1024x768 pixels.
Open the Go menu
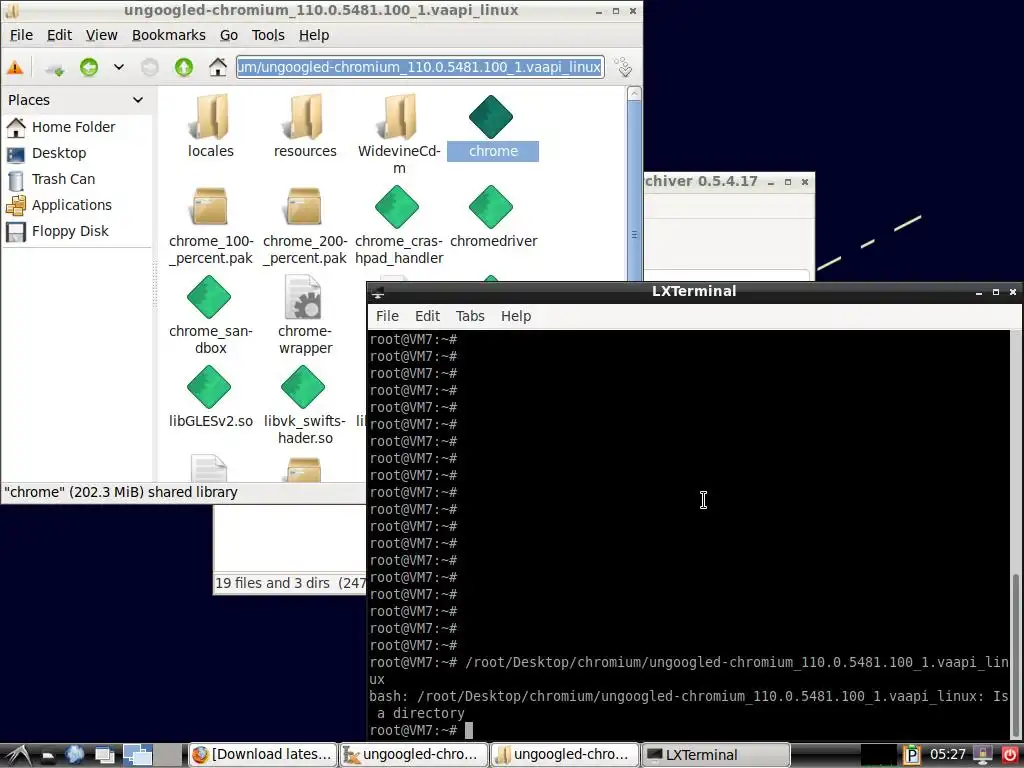229,35
